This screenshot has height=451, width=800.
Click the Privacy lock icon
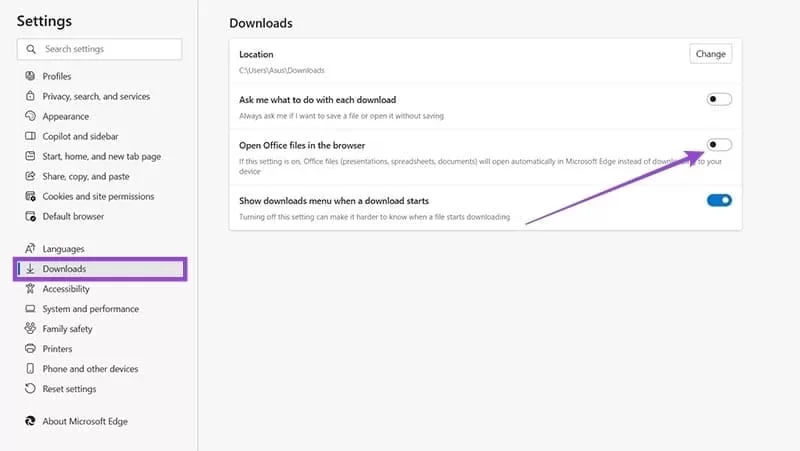pyautogui.click(x=30, y=96)
